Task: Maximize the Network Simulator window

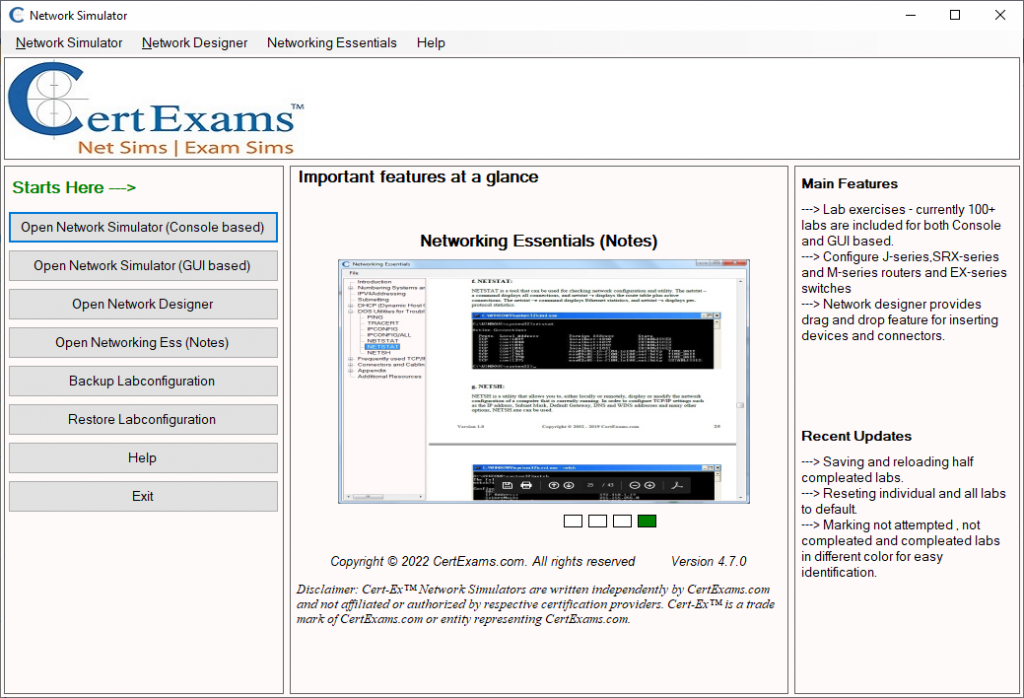Action: 955,16
